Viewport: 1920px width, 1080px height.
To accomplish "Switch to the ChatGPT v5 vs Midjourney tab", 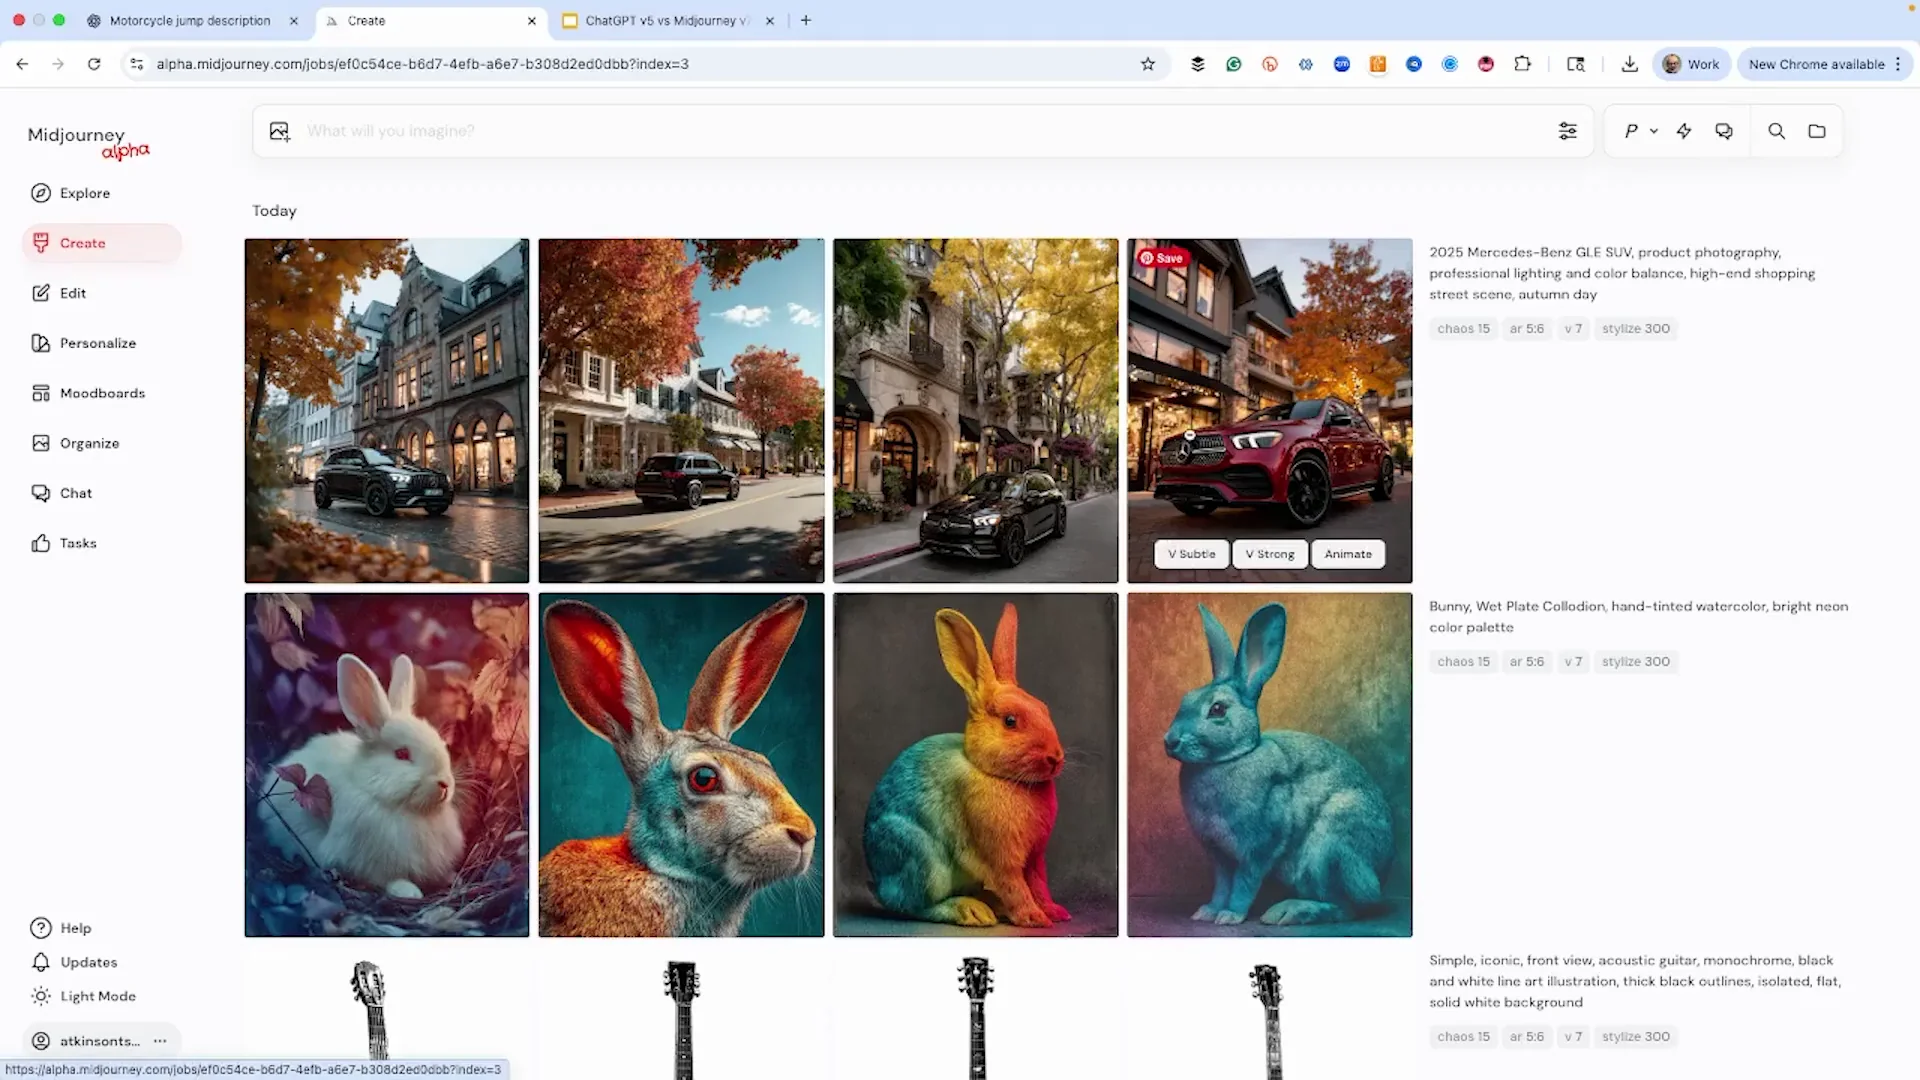I will 660,20.
